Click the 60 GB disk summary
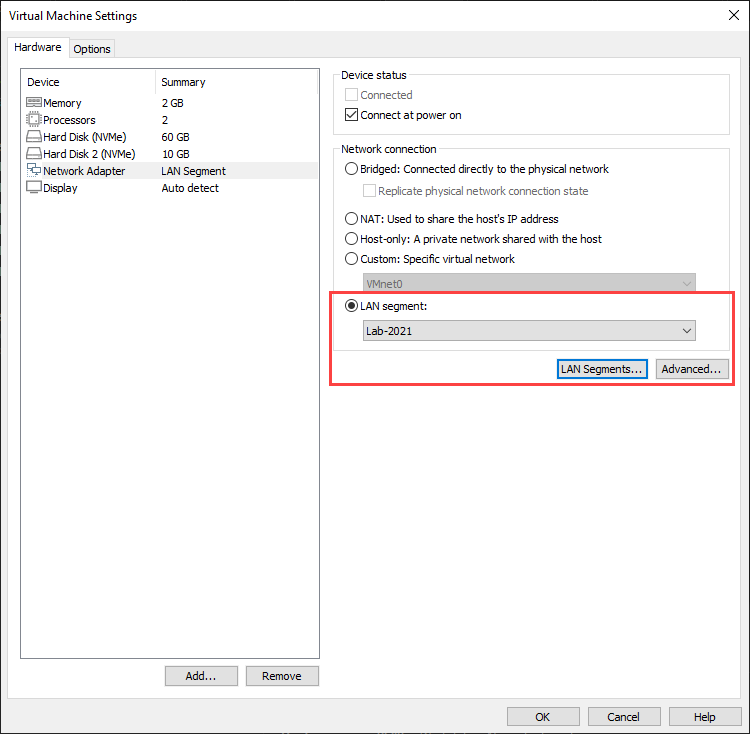The image size is (750, 734). tap(176, 137)
